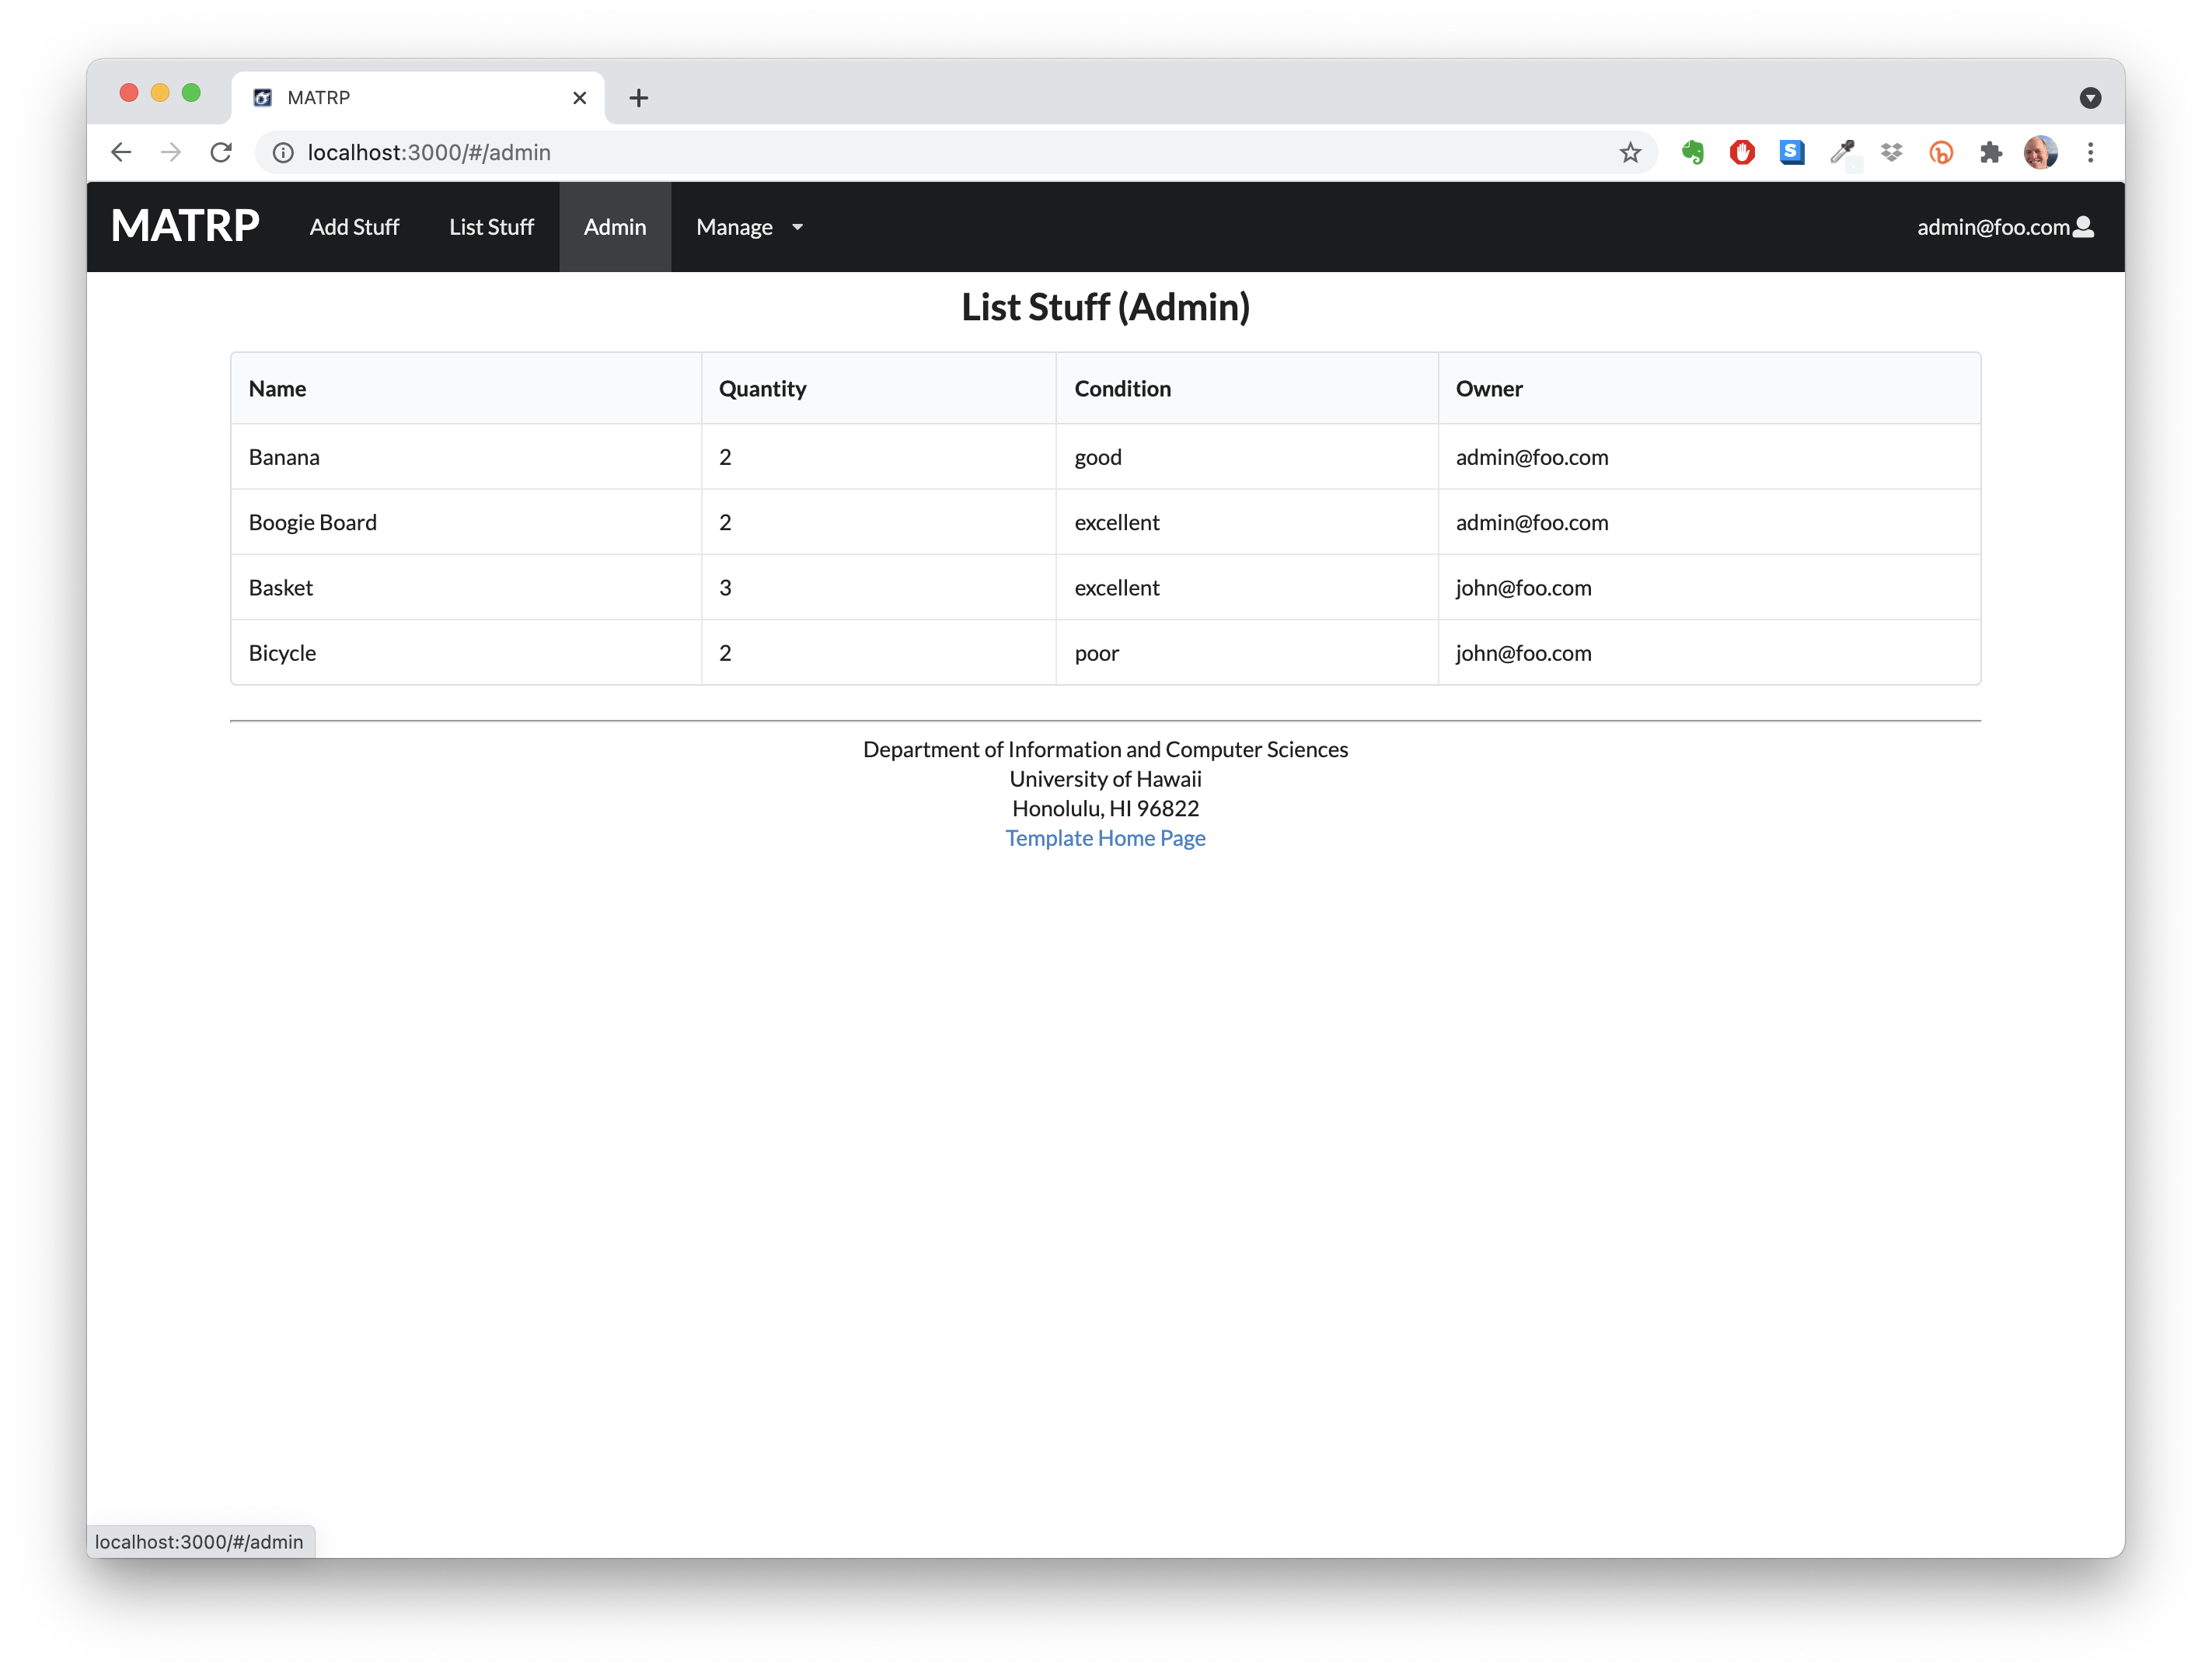Image resolution: width=2212 pixels, height=1673 pixels.
Task: Reload the page
Action: (x=221, y=152)
